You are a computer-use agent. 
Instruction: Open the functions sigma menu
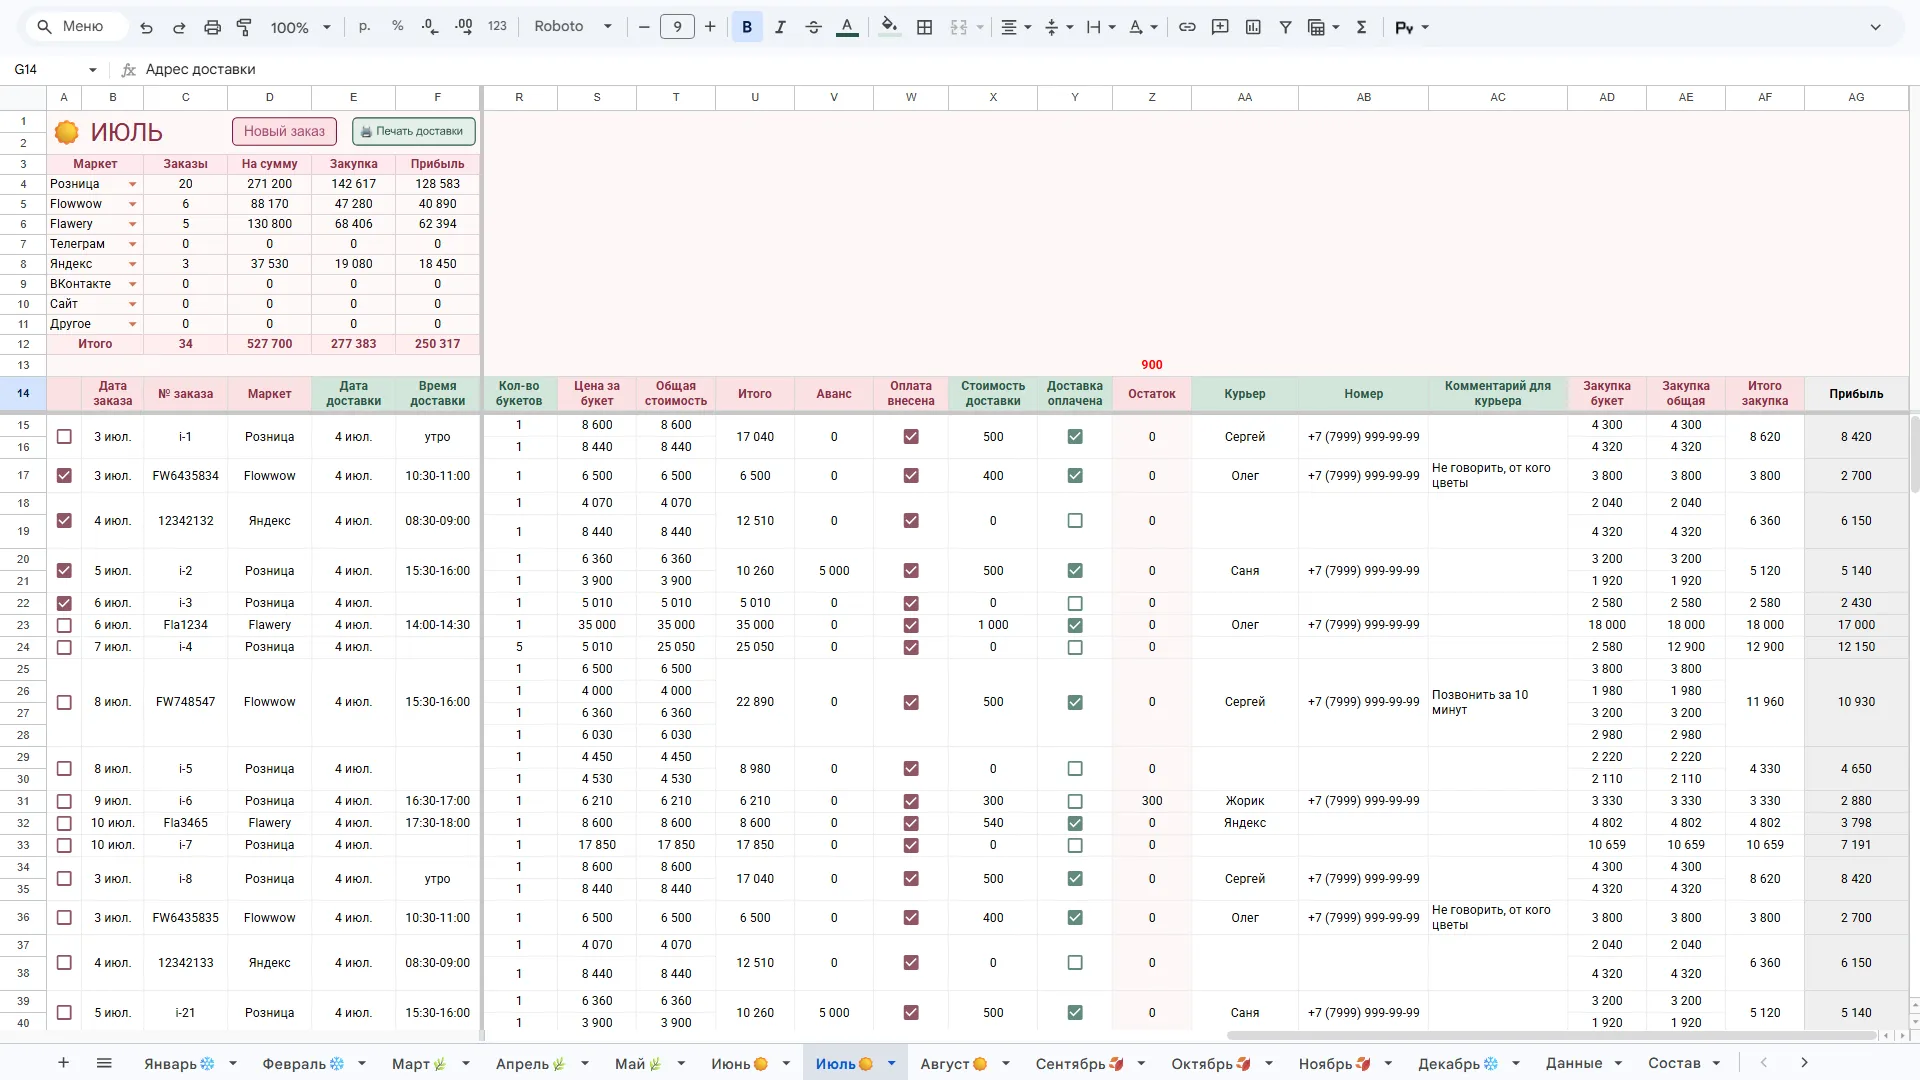(1361, 27)
